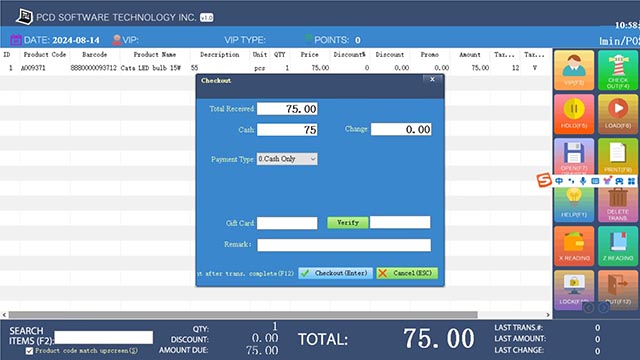Verify the gift card number
This screenshot has width=640, height=360.
point(348,222)
